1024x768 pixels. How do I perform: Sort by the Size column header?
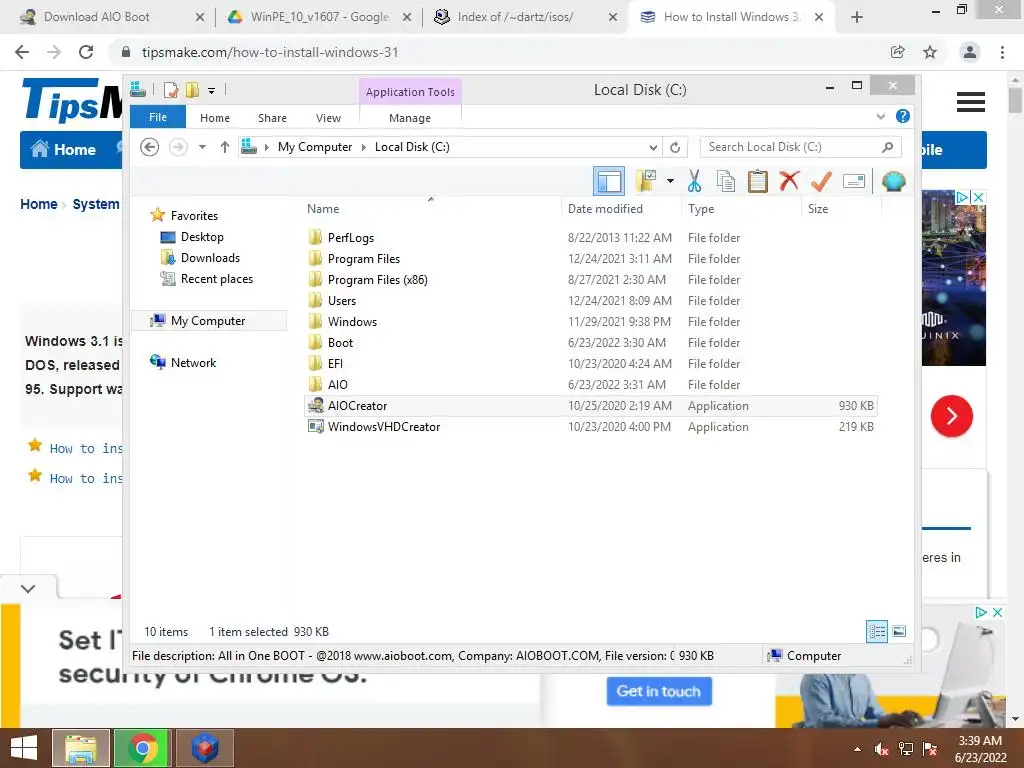pos(818,209)
